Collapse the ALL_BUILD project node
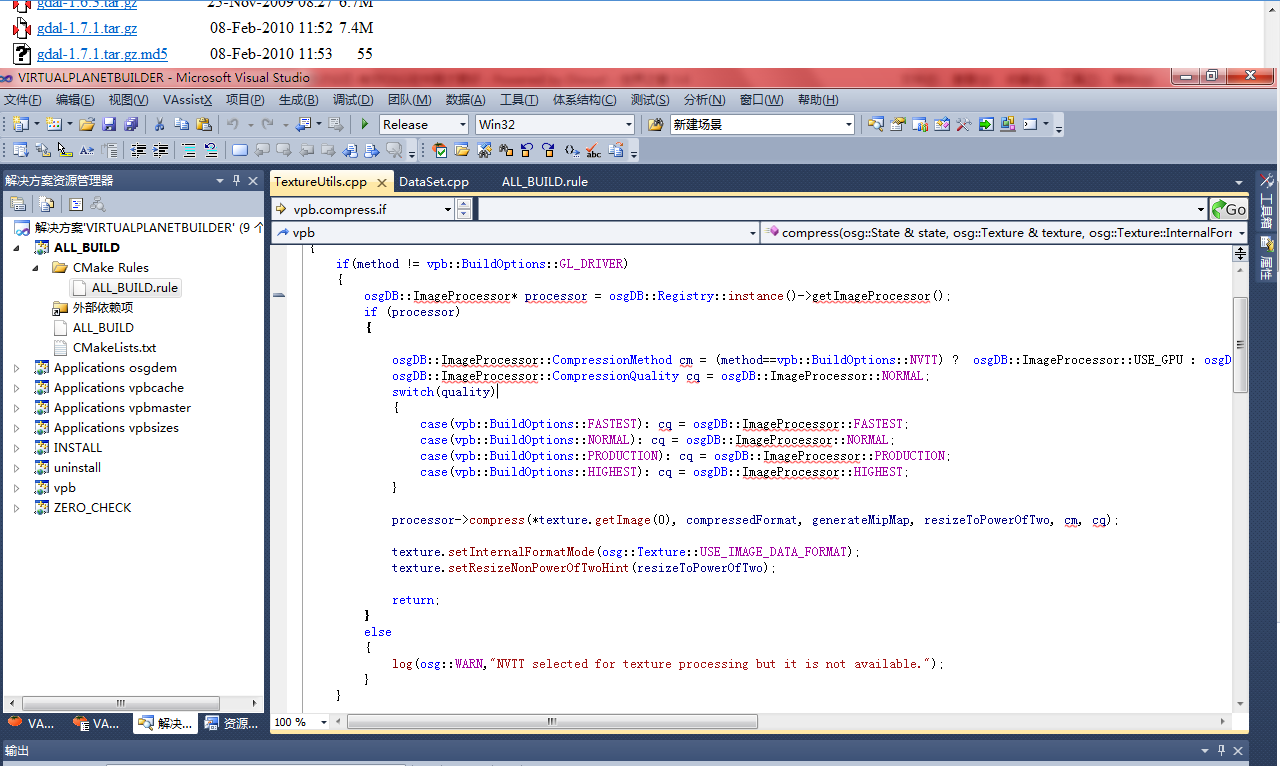The width and height of the screenshot is (1280, 766). tap(16, 248)
